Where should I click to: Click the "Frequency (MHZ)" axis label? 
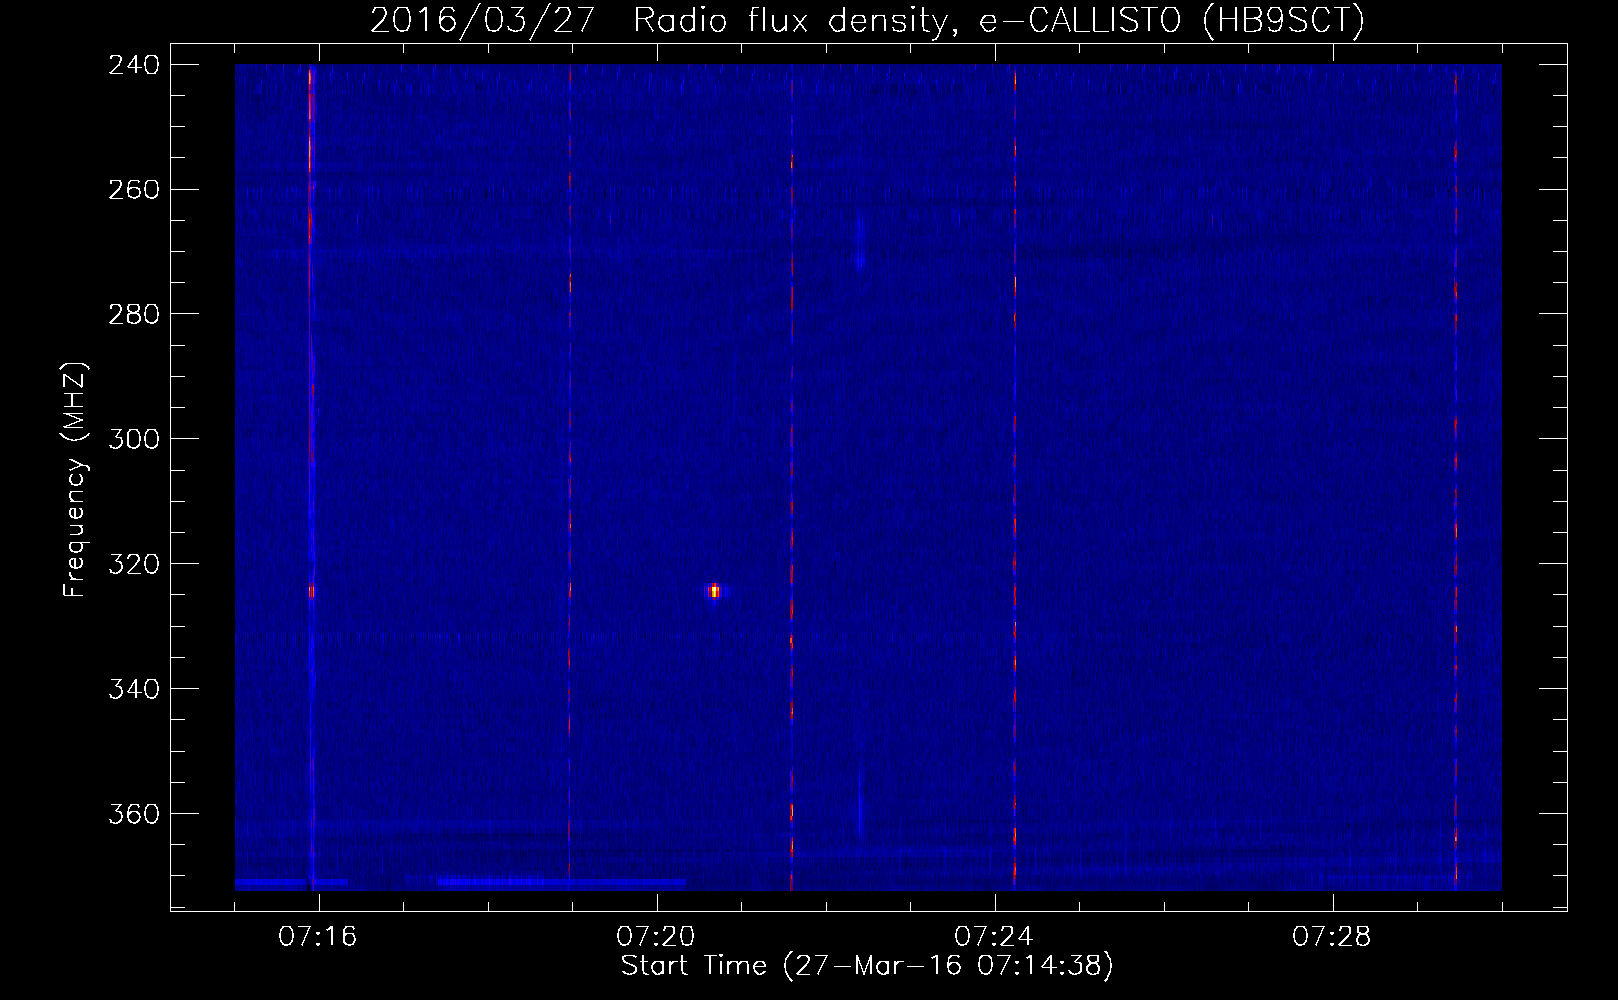tap(75, 480)
